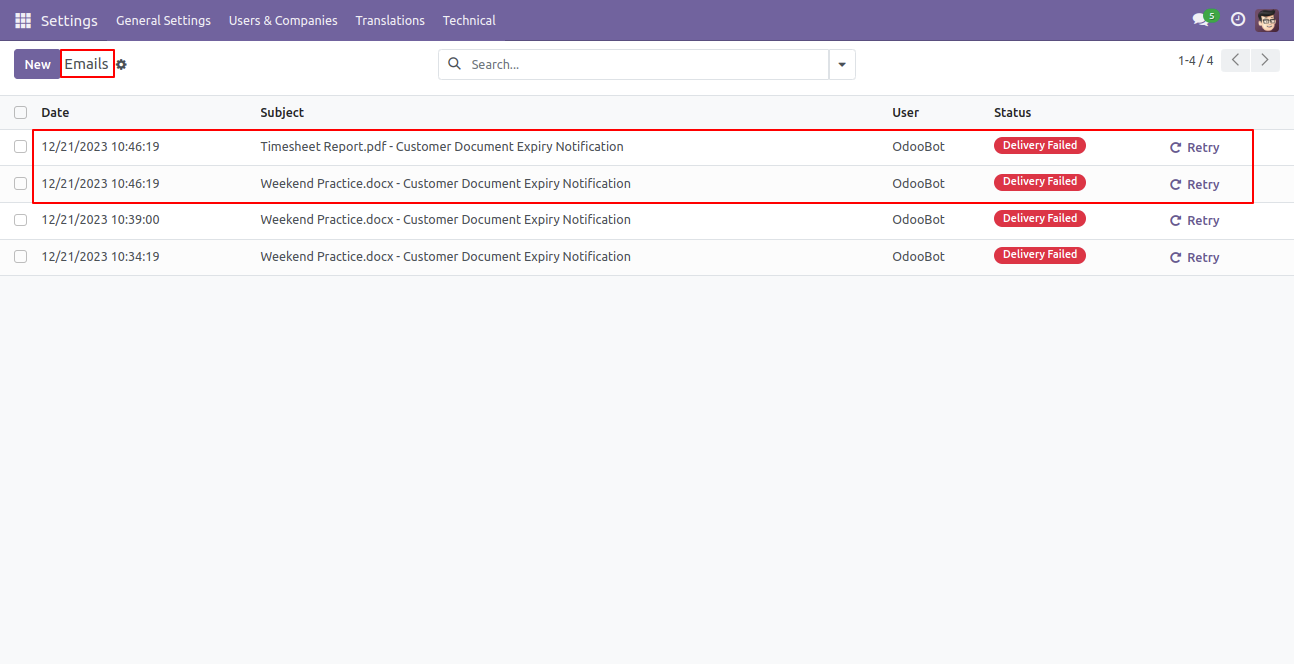Image resolution: width=1294 pixels, height=664 pixels.
Task: Open the conversations messages icon
Action: [x=1200, y=20]
